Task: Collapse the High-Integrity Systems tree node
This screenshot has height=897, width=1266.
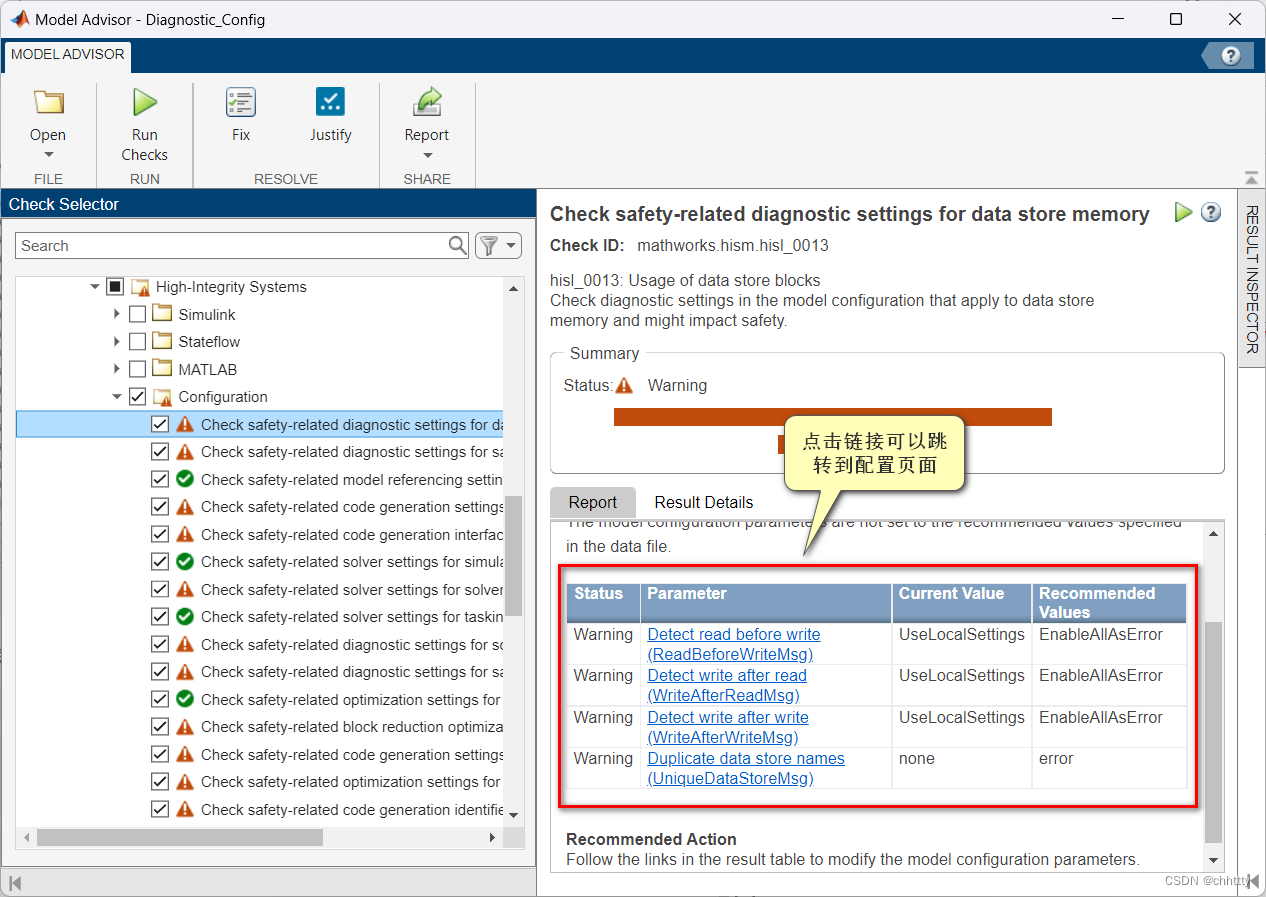Action: [95, 287]
